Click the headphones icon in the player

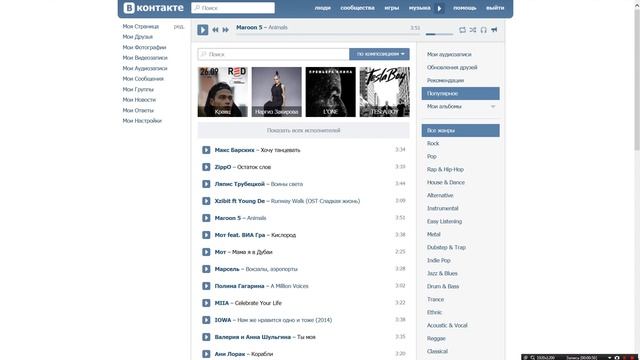pos(483,30)
